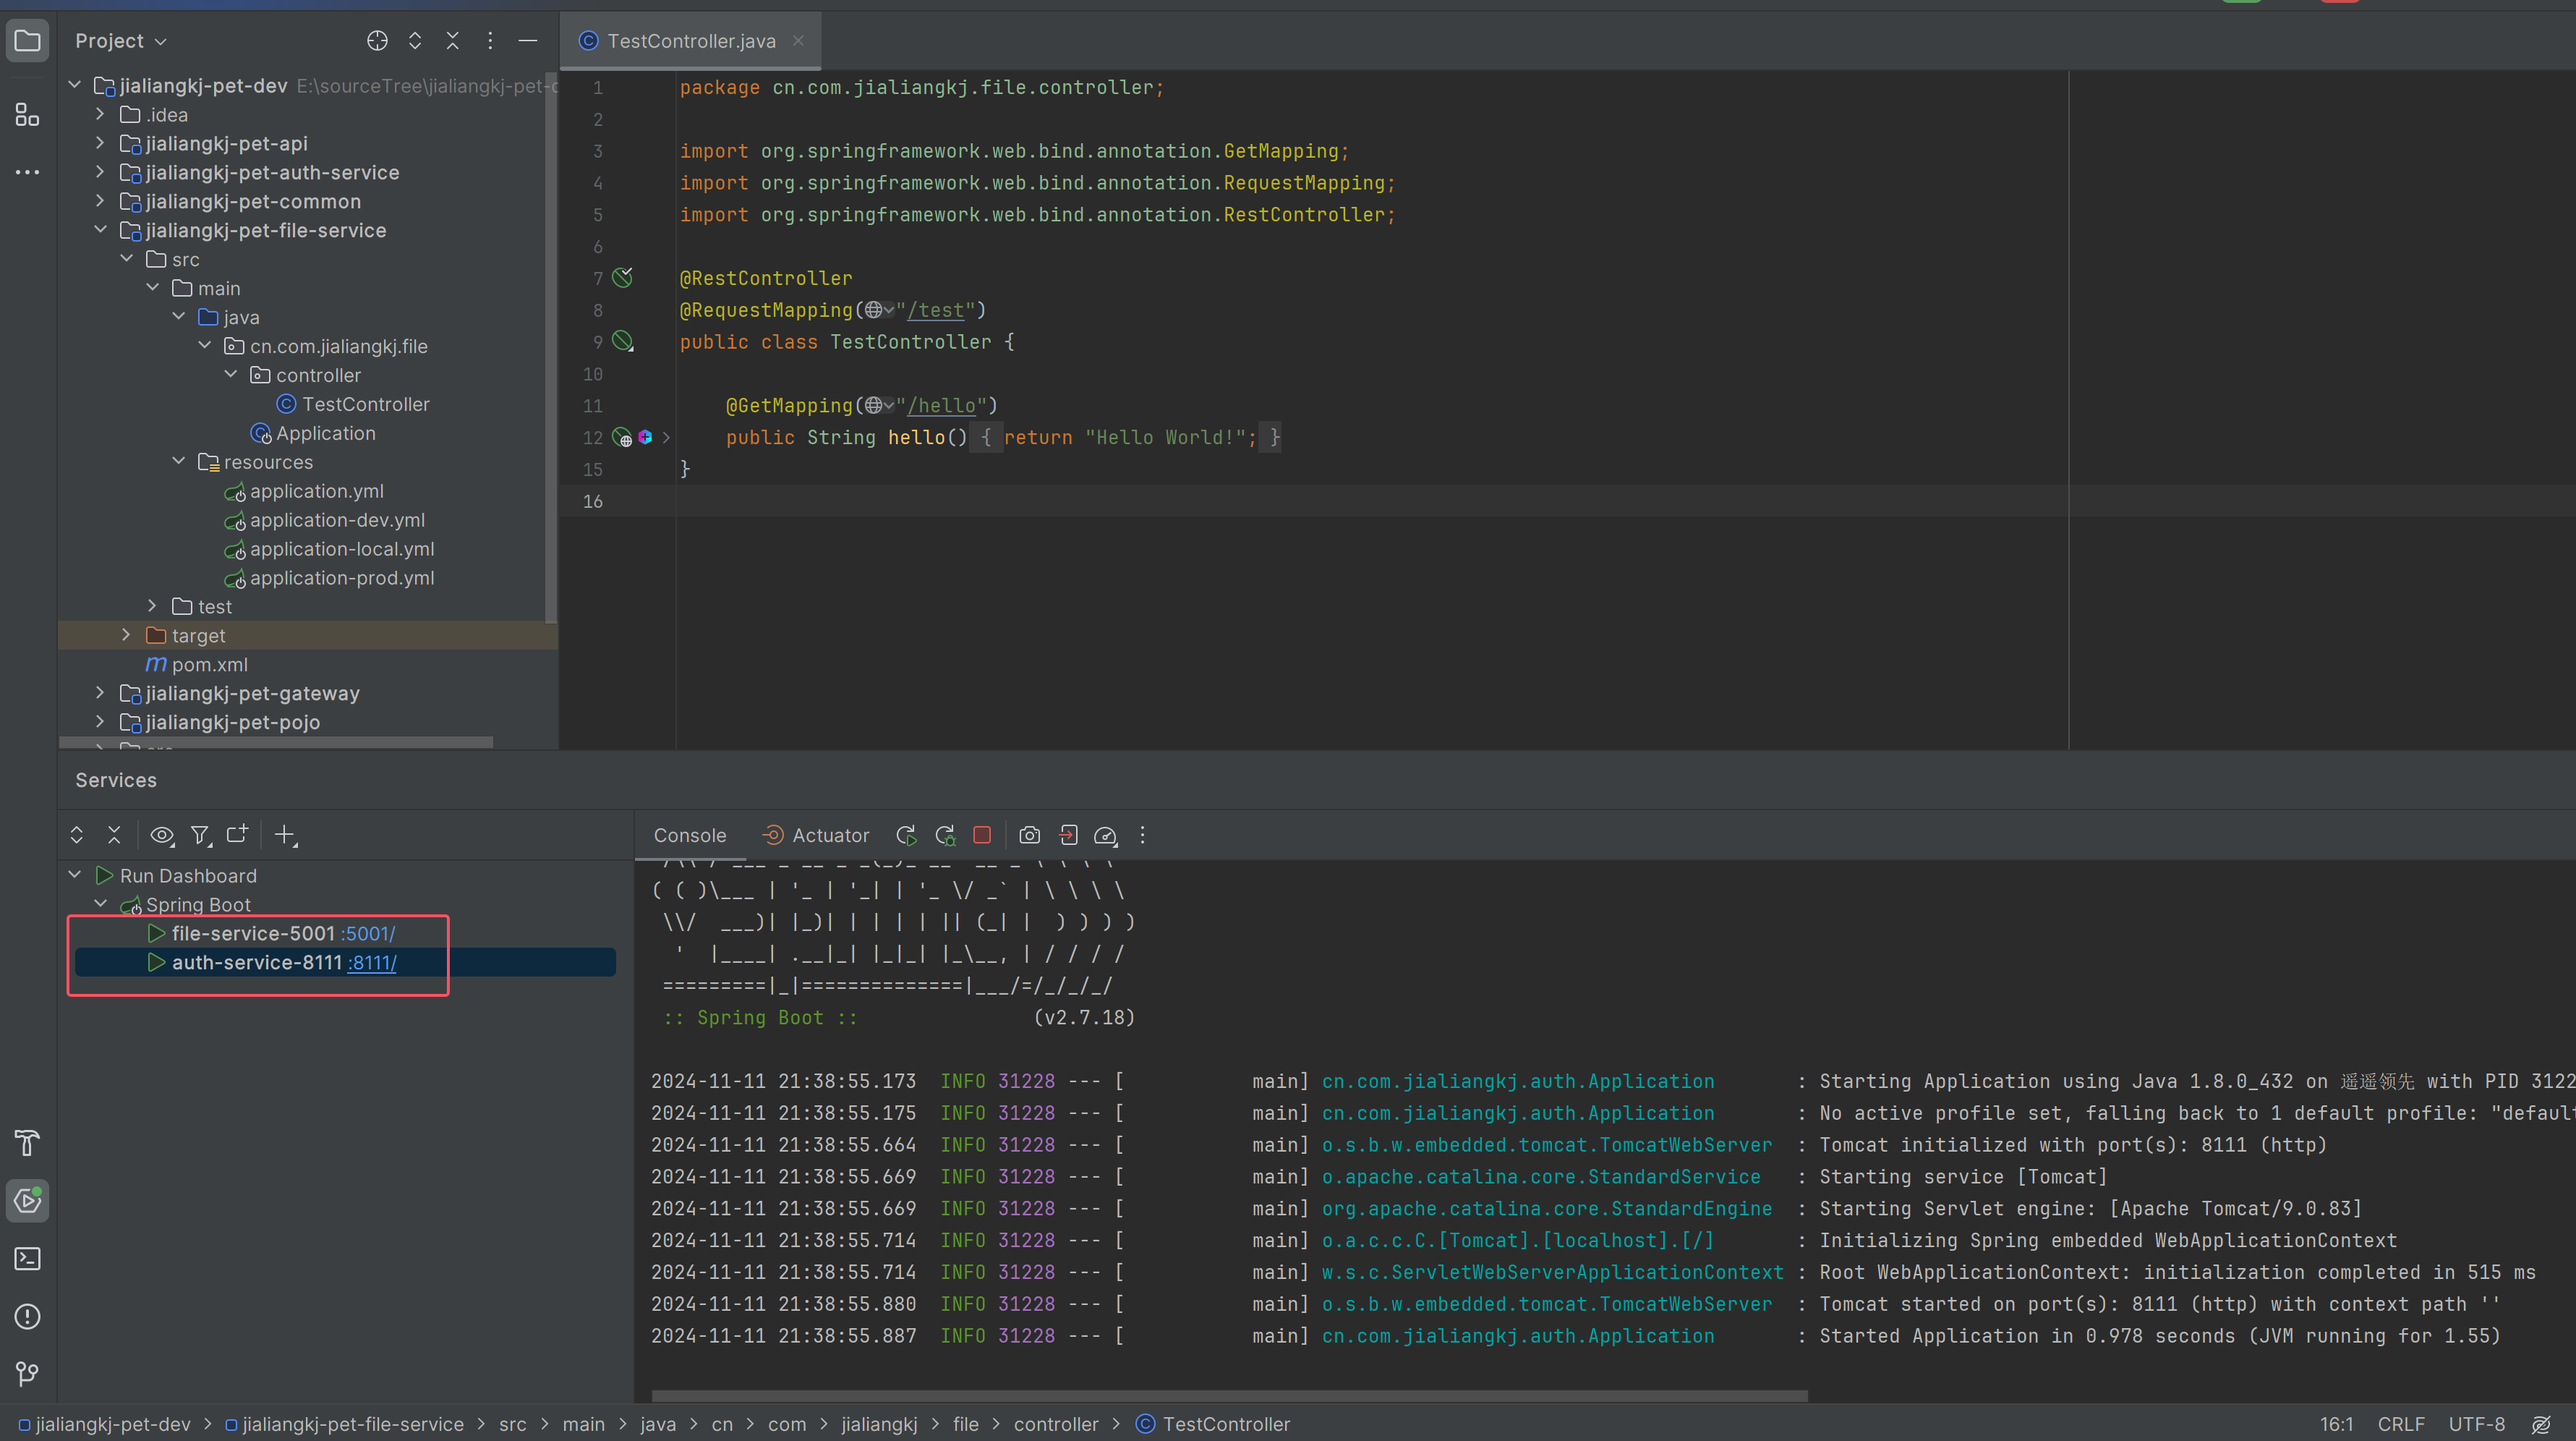Click the /hello URL mapping link
Screen dimensions: 2576x1441
pyautogui.click(x=941, y=405)
